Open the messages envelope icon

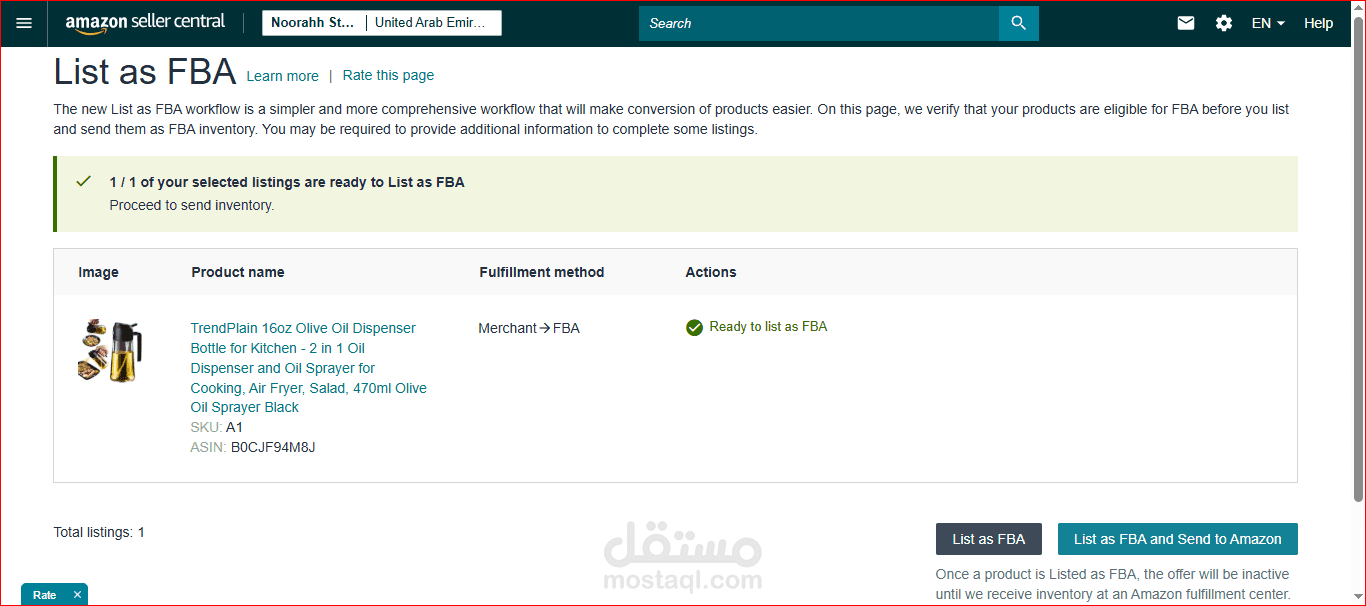coord(1186,23)
